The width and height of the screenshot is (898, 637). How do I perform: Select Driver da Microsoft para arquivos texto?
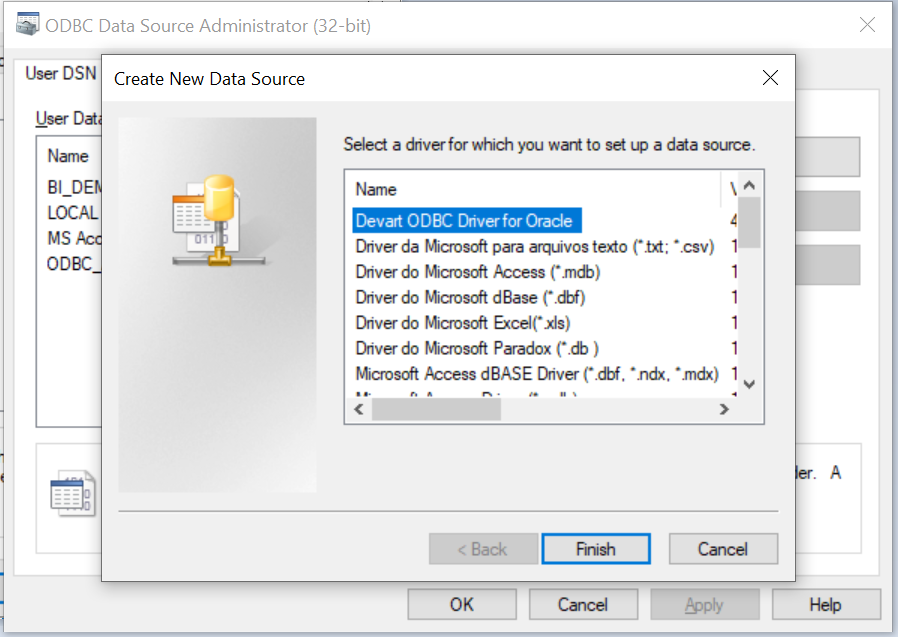tap(534, 246)
